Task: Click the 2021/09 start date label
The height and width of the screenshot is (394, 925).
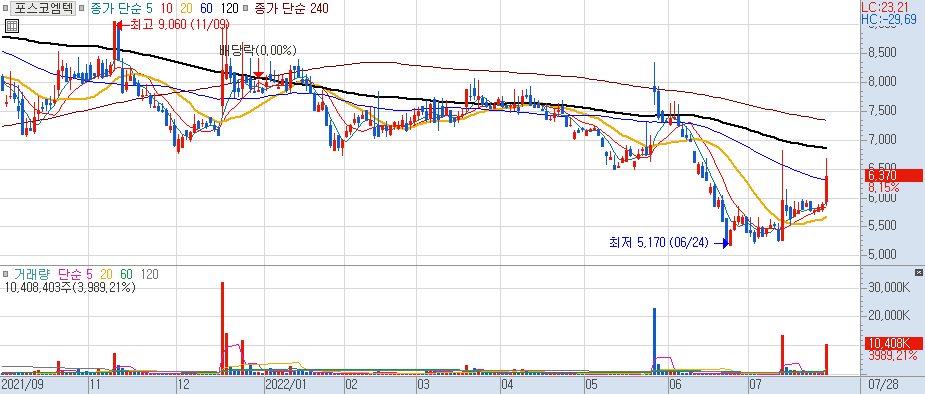Action: click(x=22, y=385)
